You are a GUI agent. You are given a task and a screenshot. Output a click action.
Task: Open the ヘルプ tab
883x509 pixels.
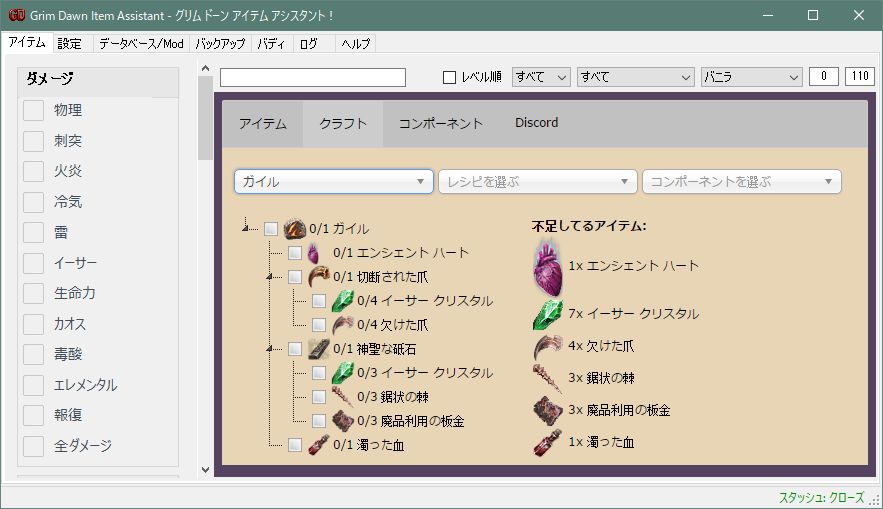(x=356, y=43)
